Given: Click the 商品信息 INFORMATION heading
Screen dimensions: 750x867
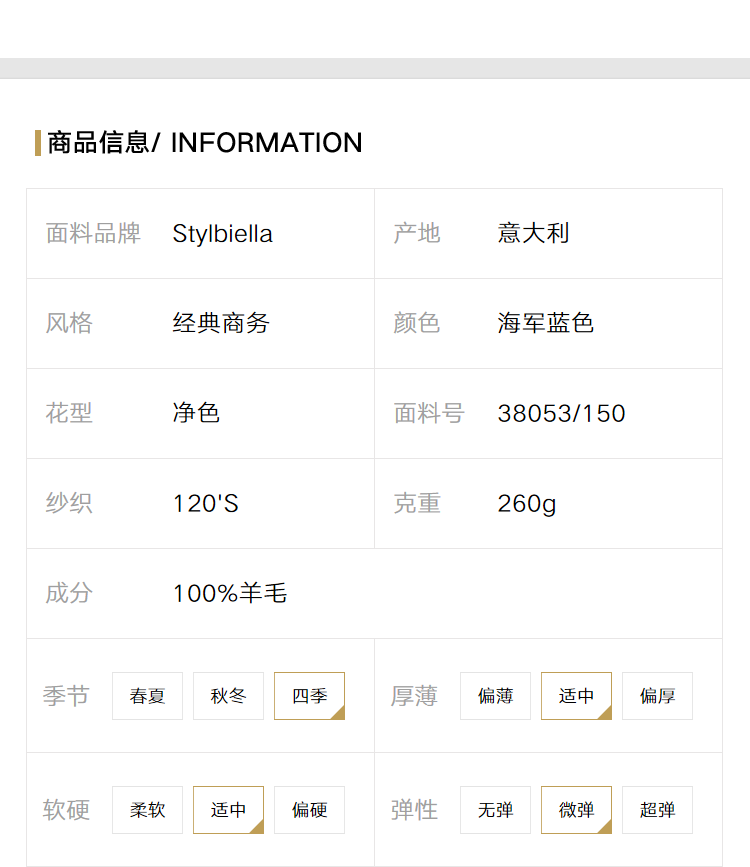Looking at the screenshot, I should click(205, 143).
